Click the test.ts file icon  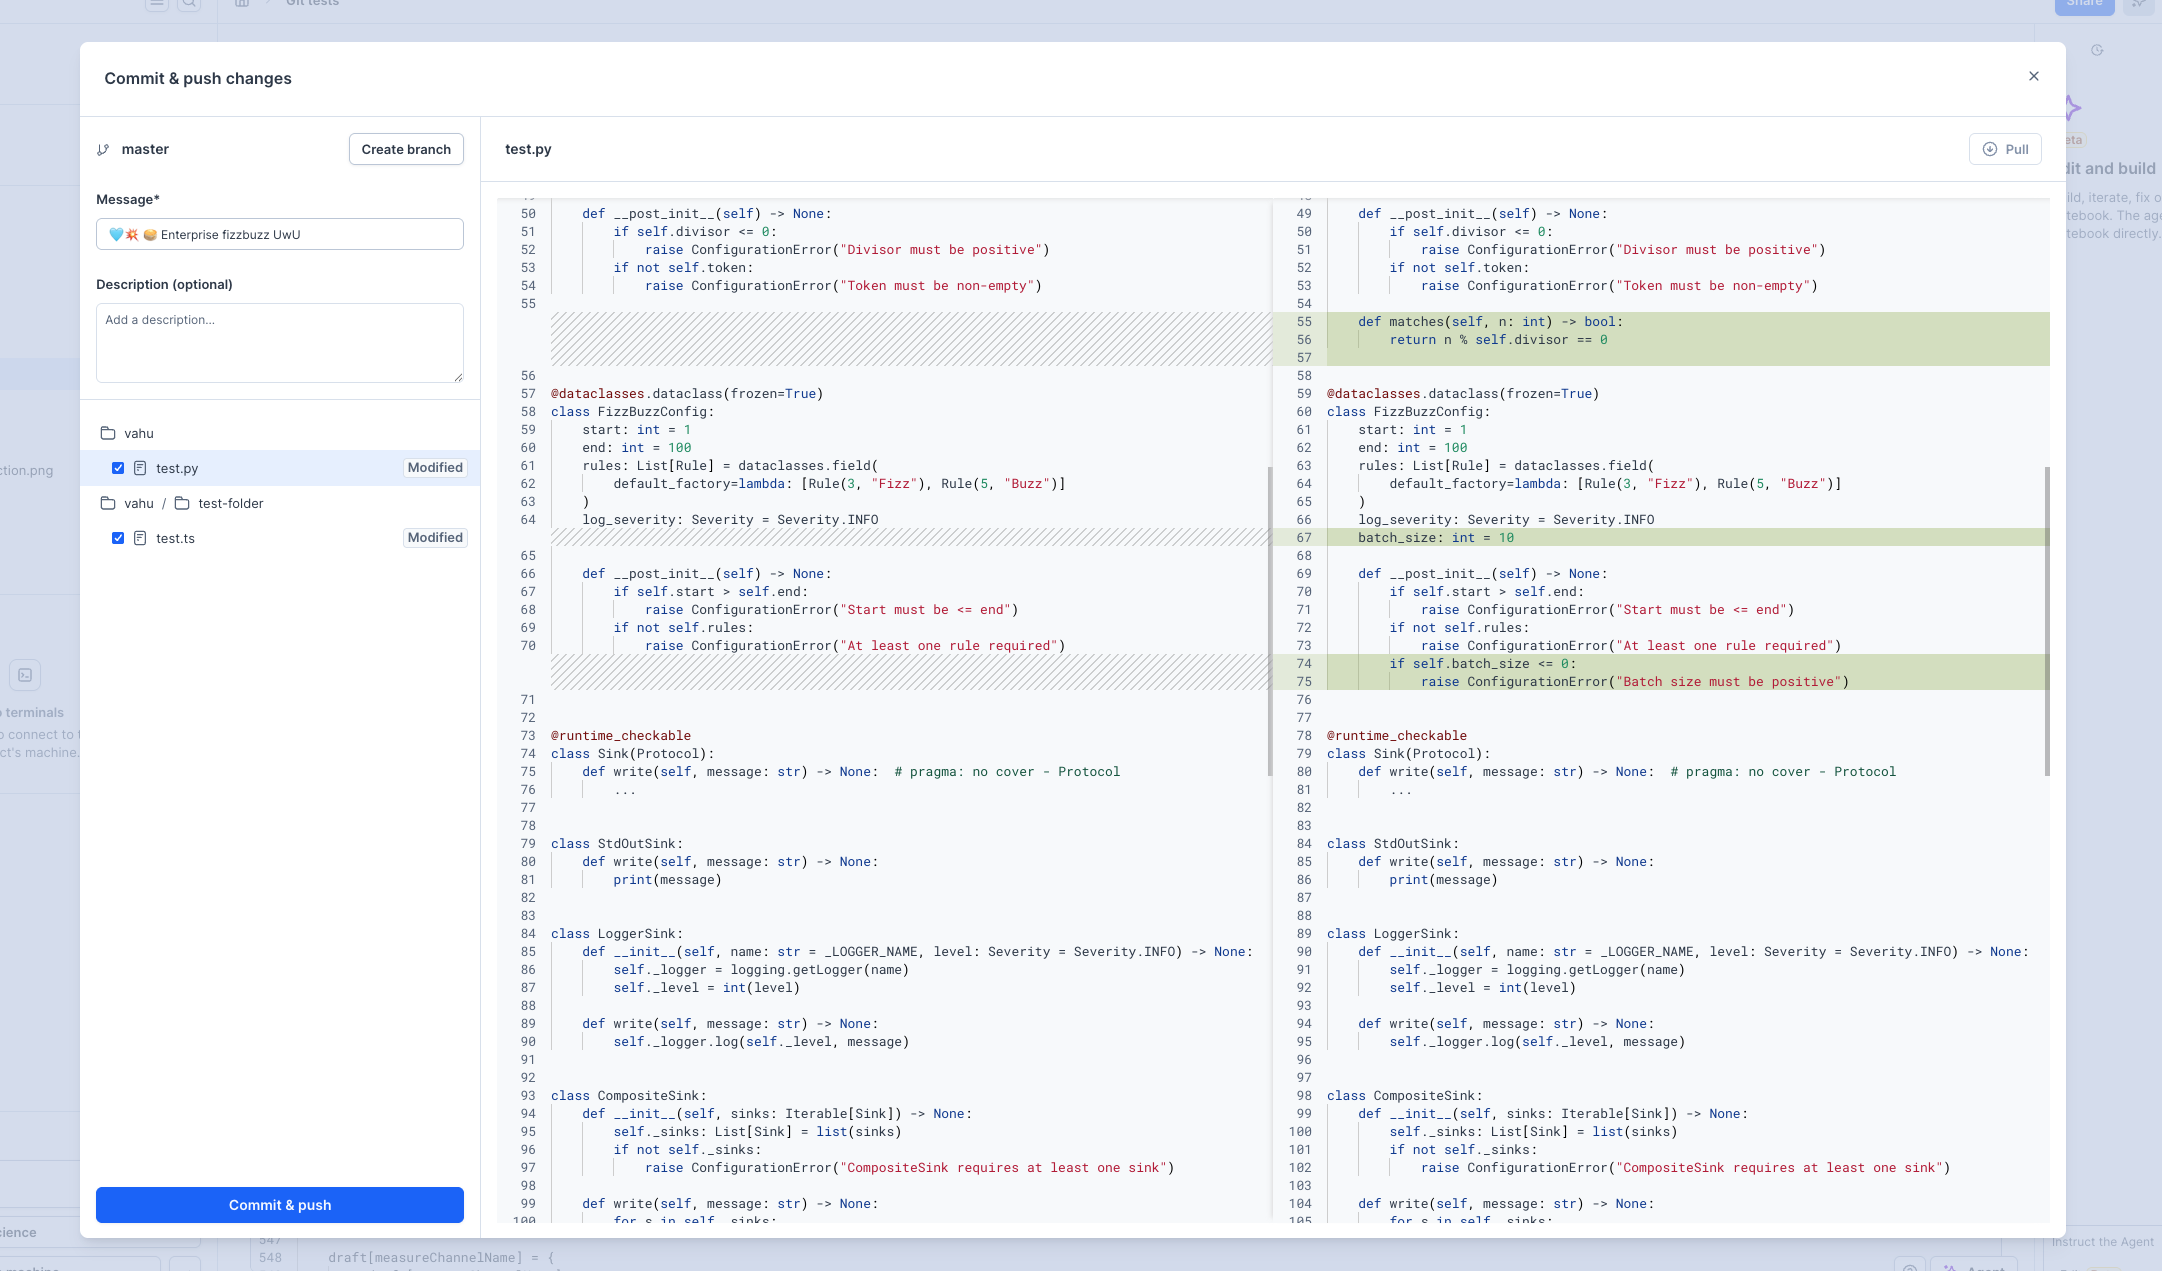click(140, 538)
